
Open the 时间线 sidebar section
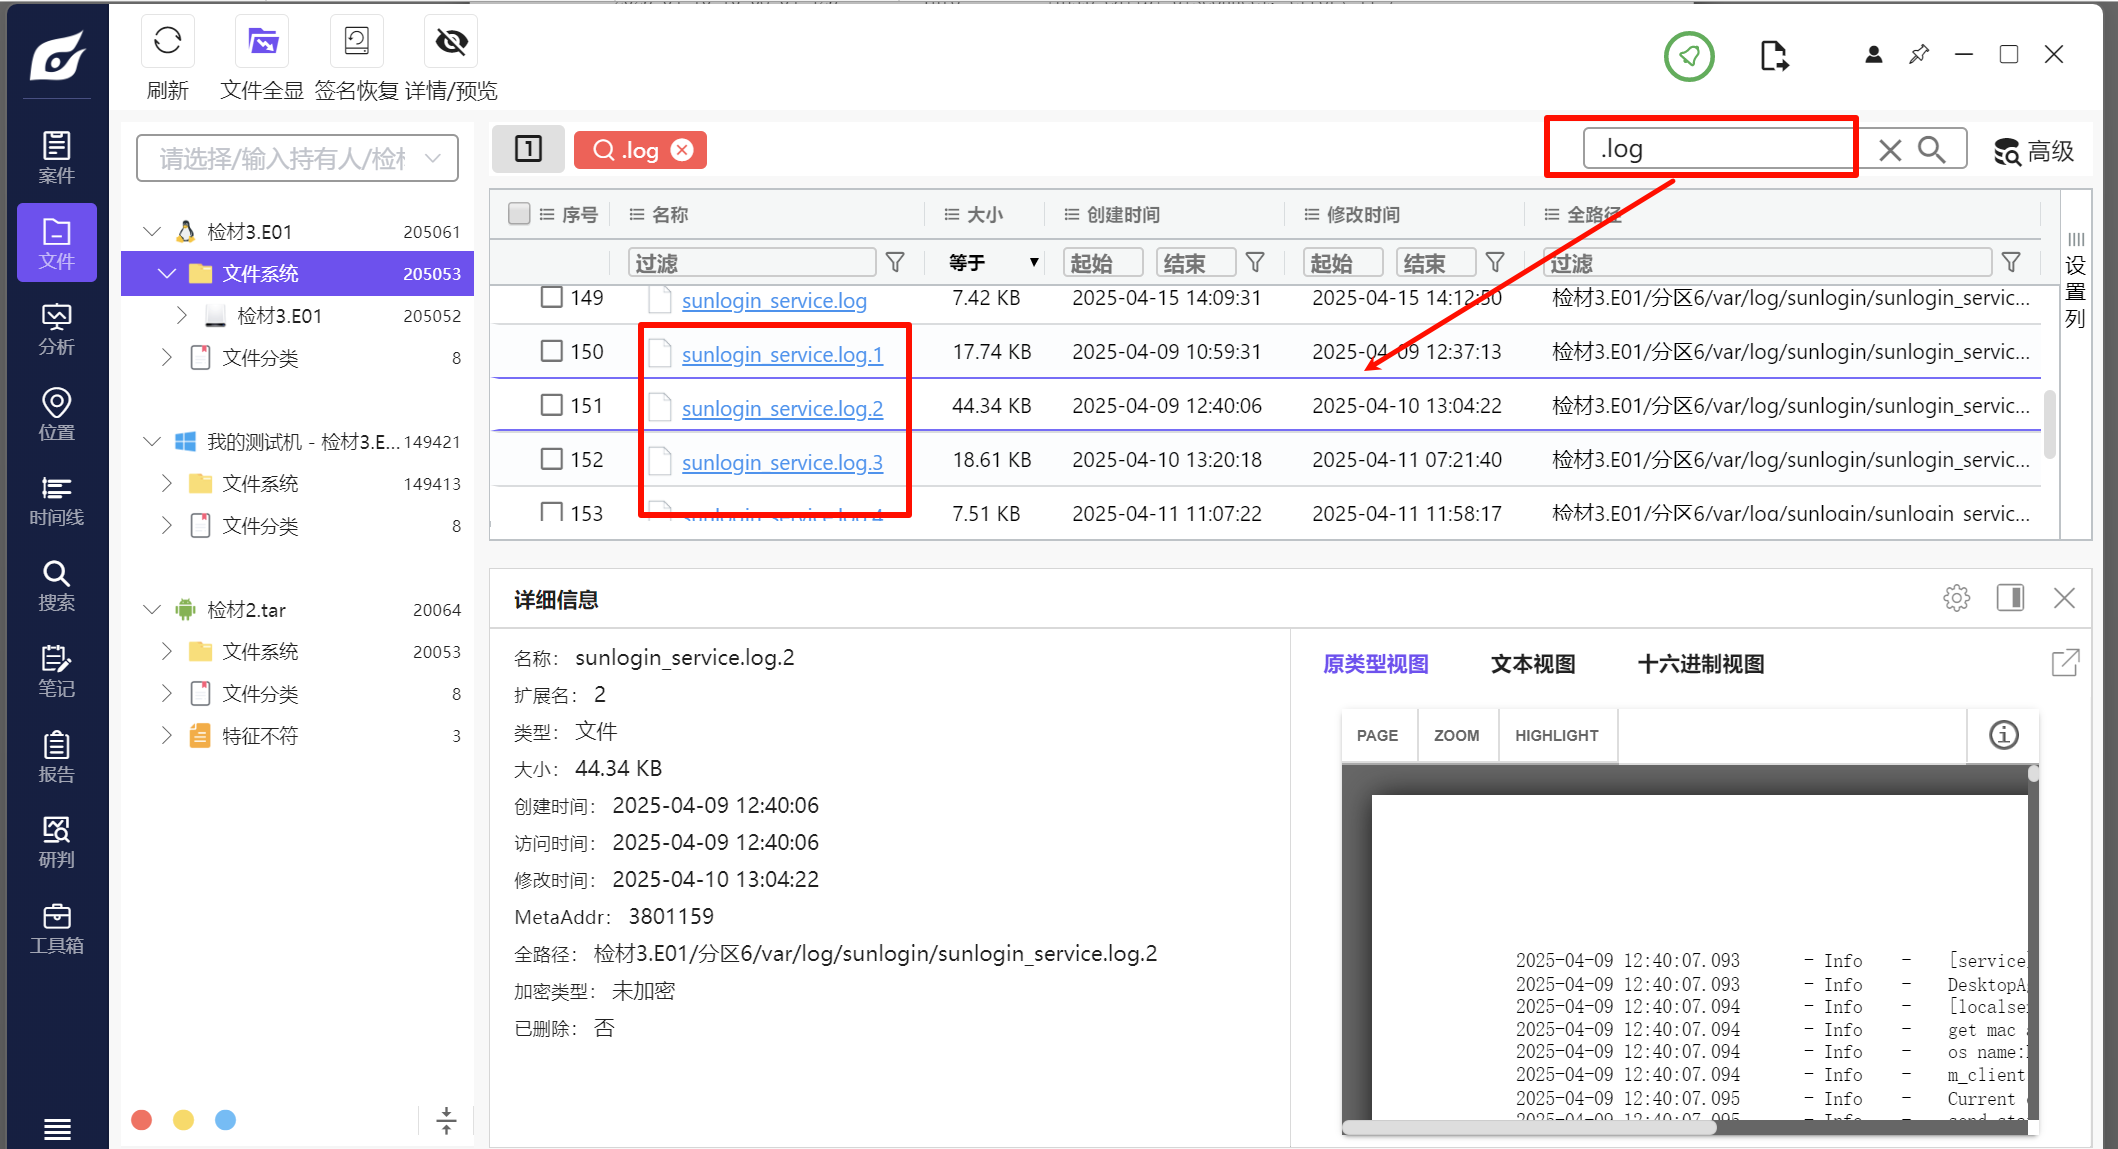(56, 500)
